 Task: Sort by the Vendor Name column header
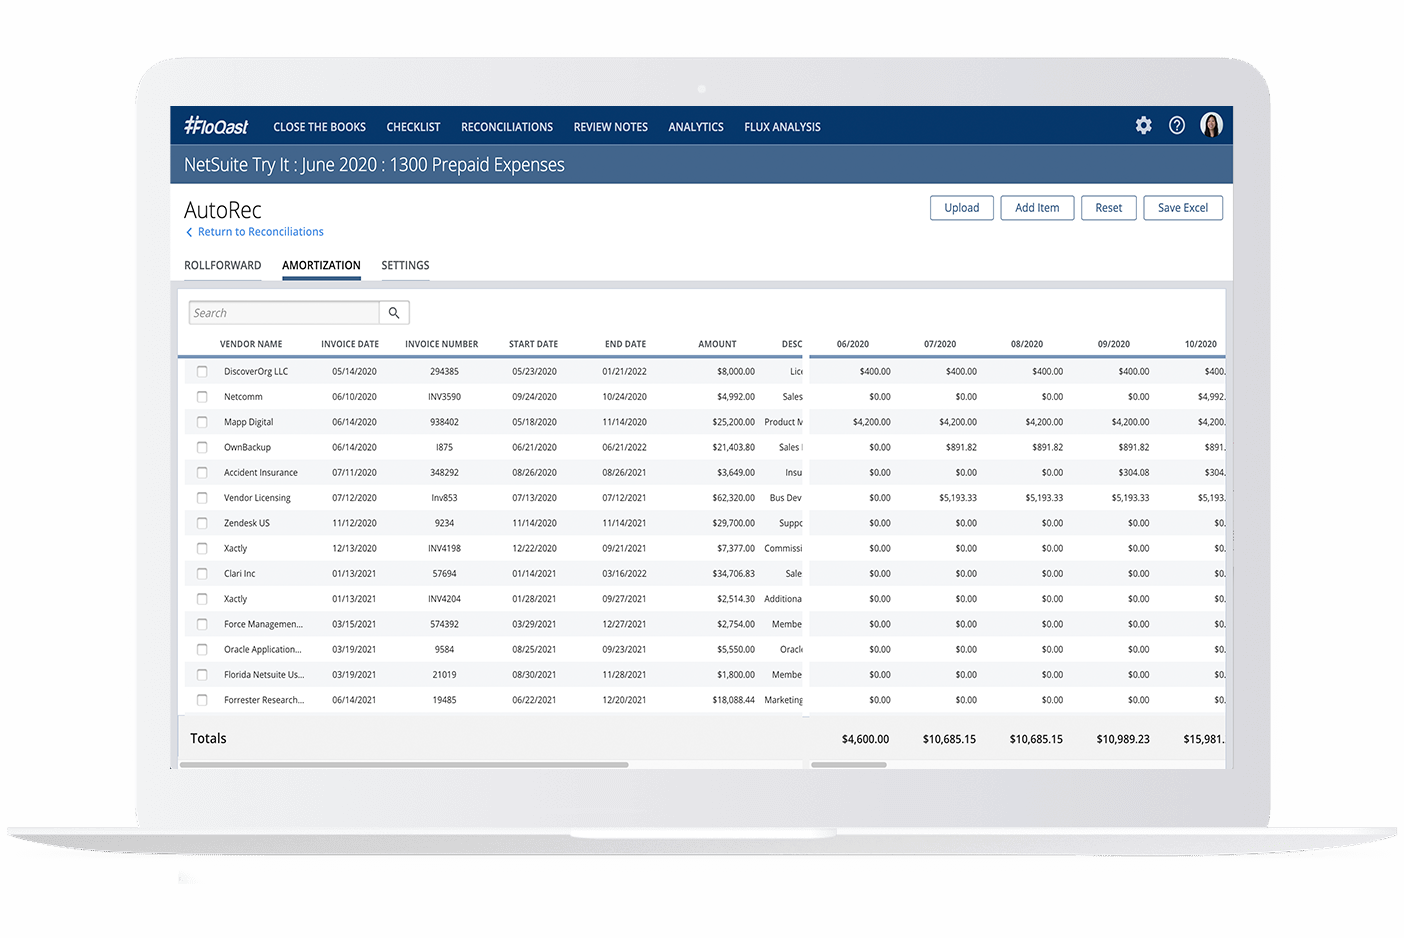click(251, 344)
